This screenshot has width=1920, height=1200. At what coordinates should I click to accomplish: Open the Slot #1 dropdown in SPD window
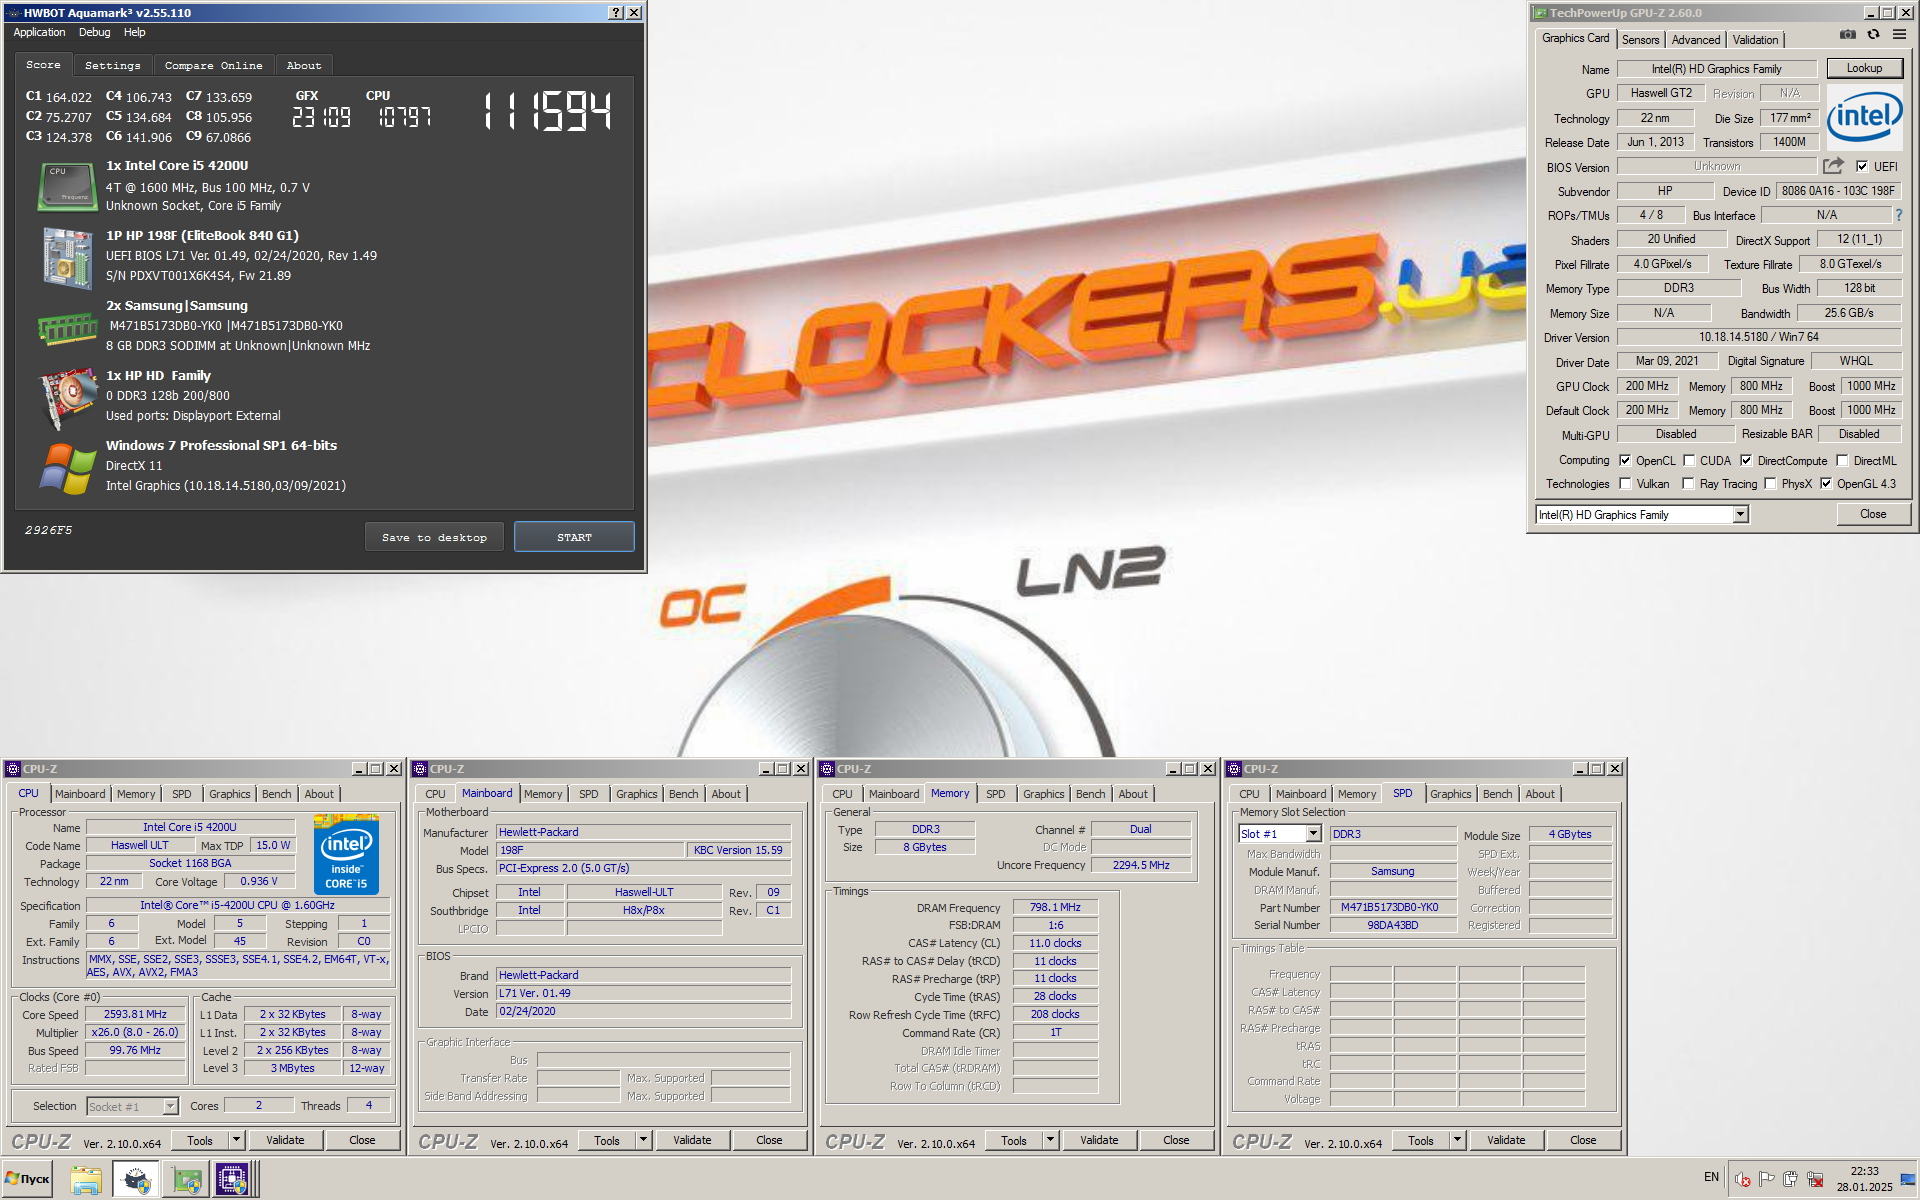pos(1313,834)
